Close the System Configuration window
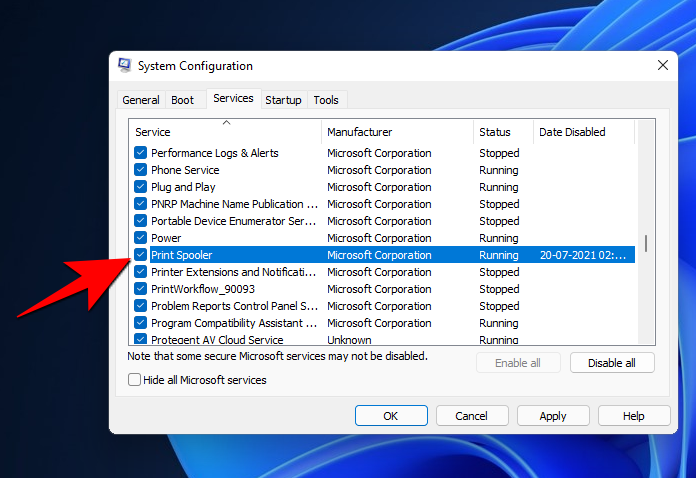Screen dimensions: 696x478 pyautogui.click(x=662, y=66)
